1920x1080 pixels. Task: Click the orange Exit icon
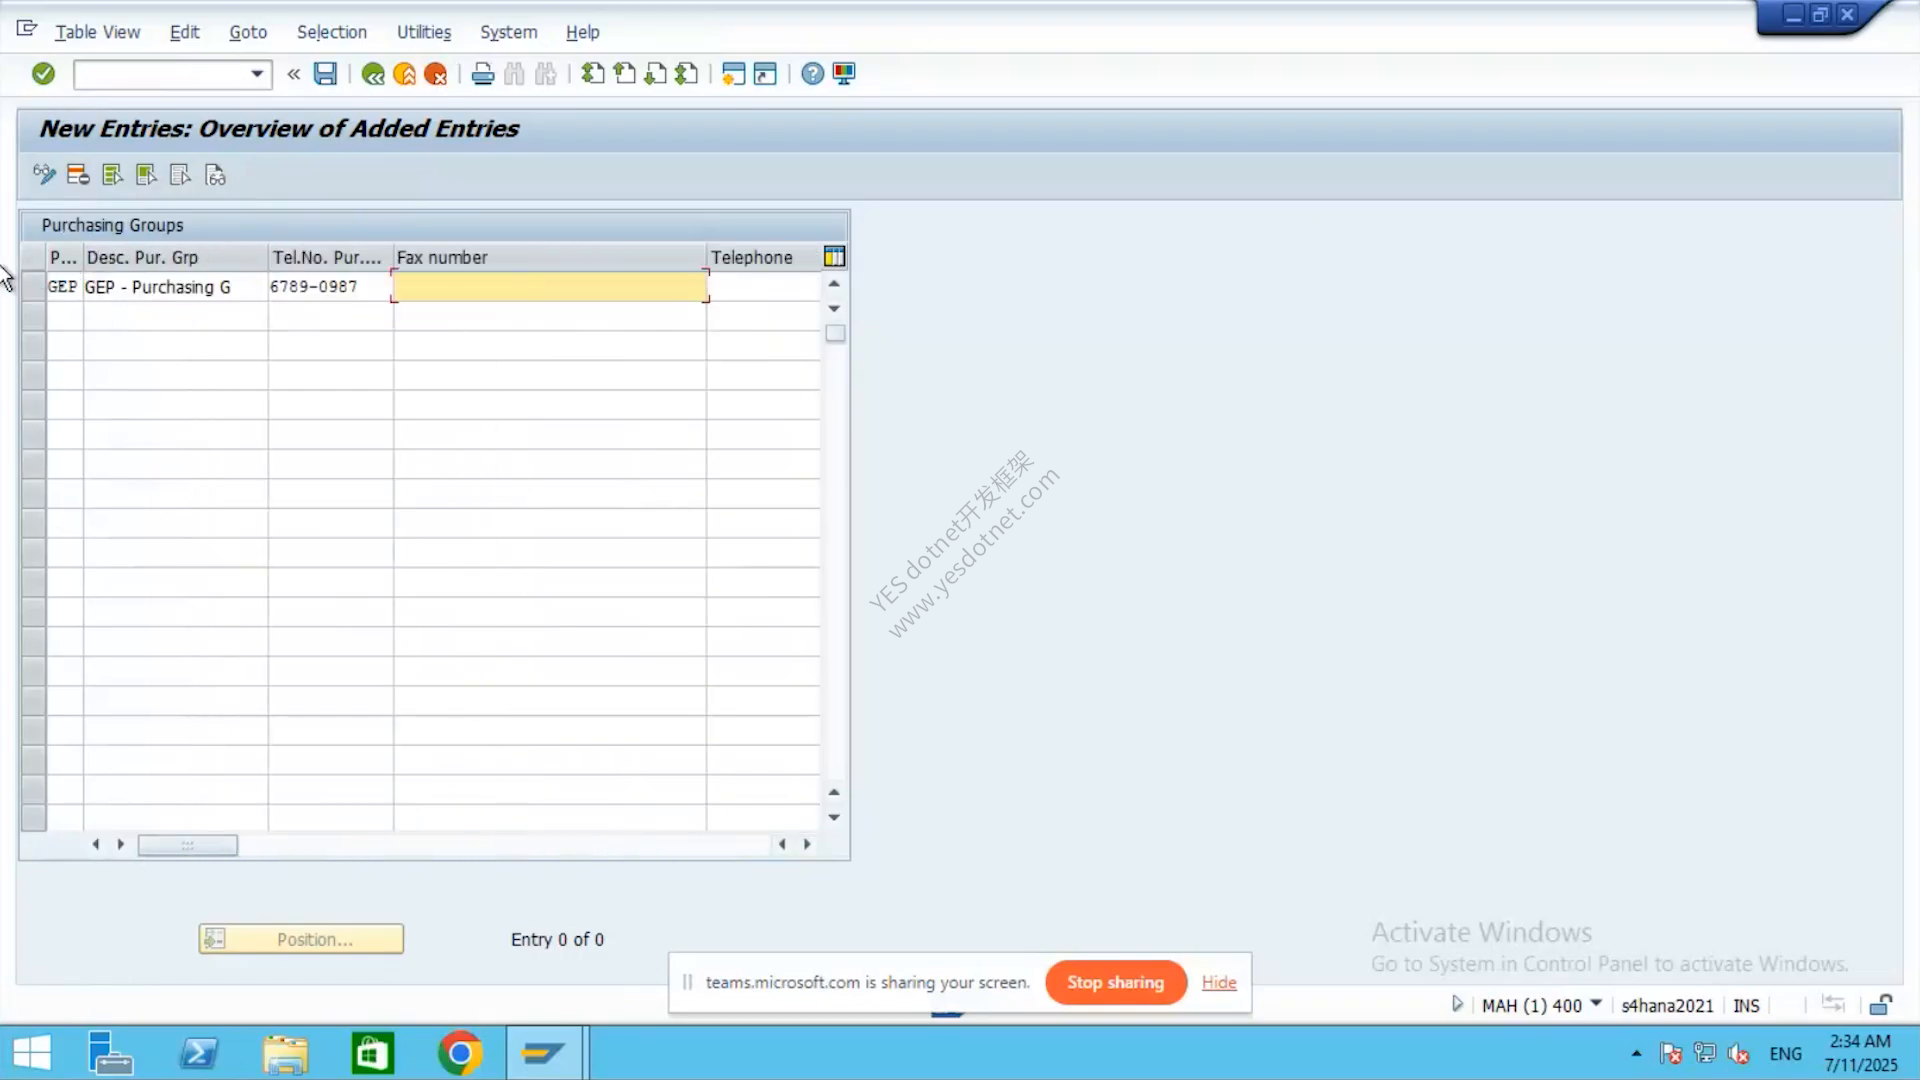(404, 73)
